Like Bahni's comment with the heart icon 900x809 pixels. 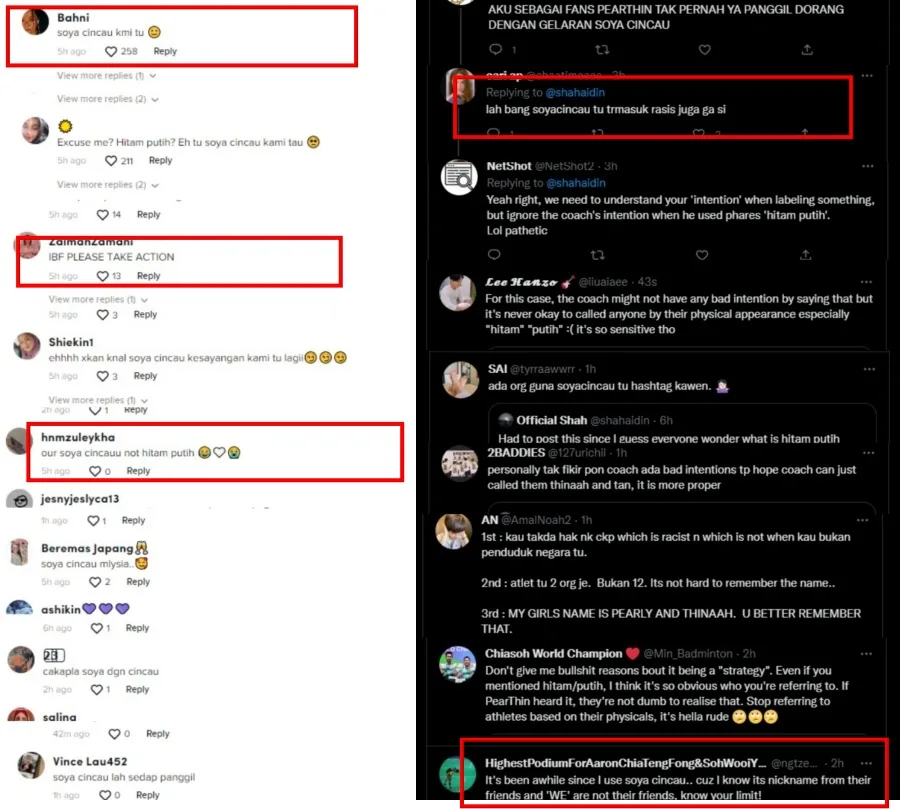[x=111, y=52]
